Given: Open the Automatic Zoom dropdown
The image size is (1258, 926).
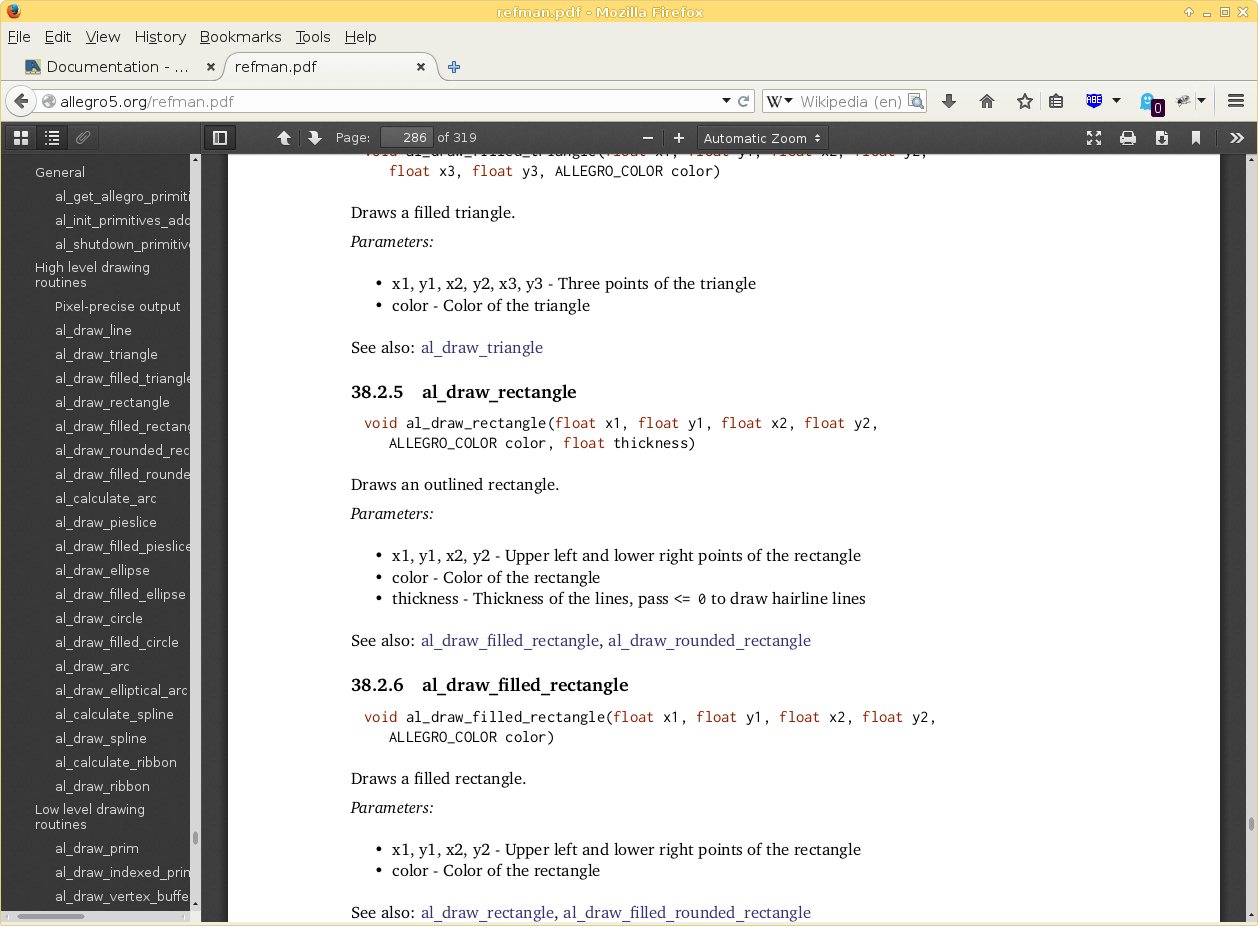Looking at the screenshot, I should [x=762, y=138].
